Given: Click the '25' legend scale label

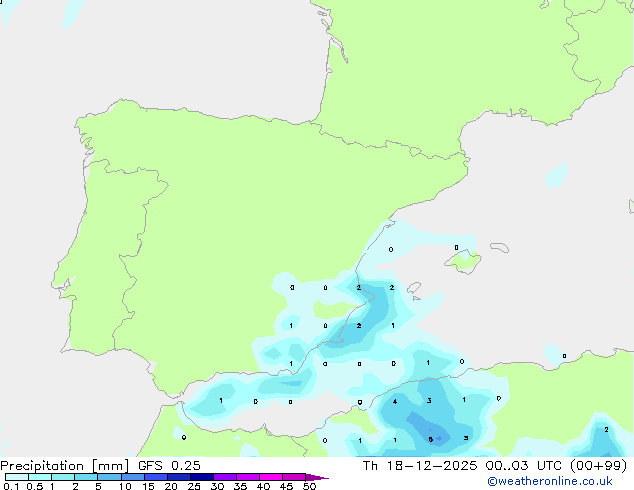Looking at the screenshot, I should 194,486.
